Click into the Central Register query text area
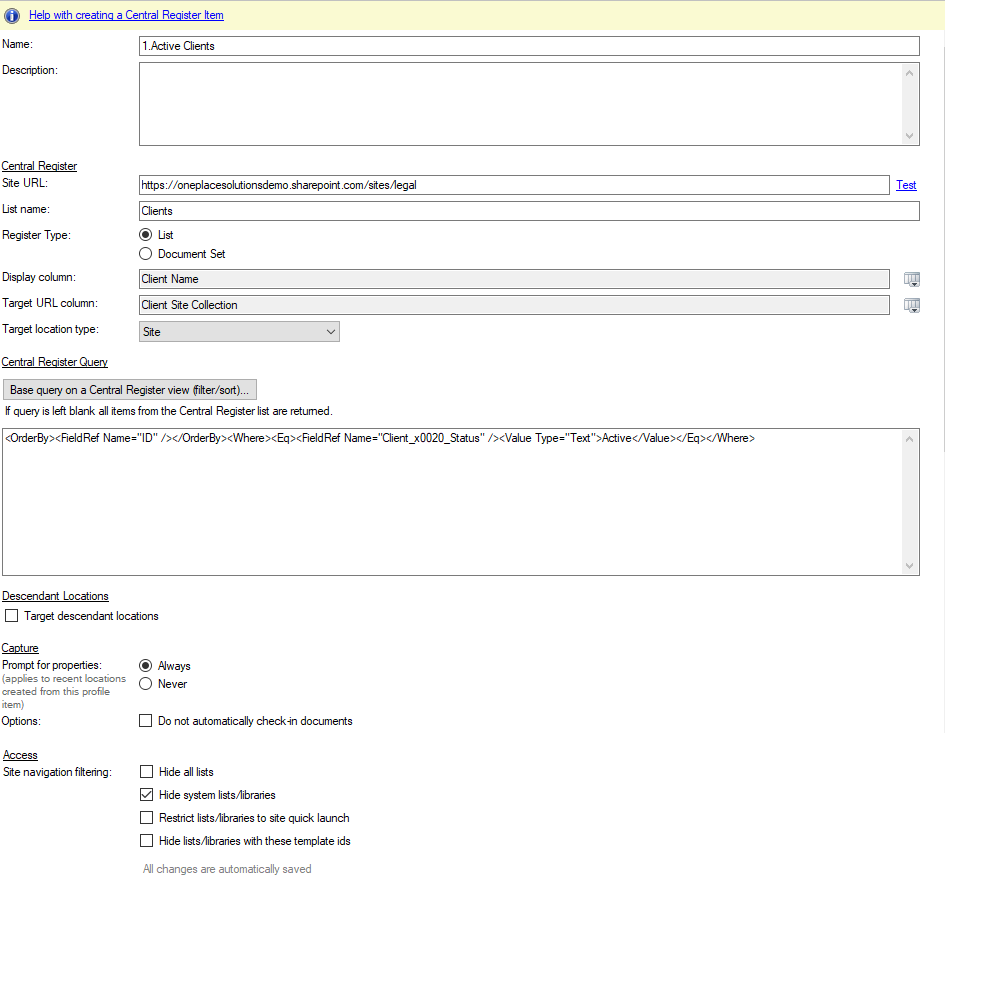The image size is (1000, 1000). coord(450,500)
